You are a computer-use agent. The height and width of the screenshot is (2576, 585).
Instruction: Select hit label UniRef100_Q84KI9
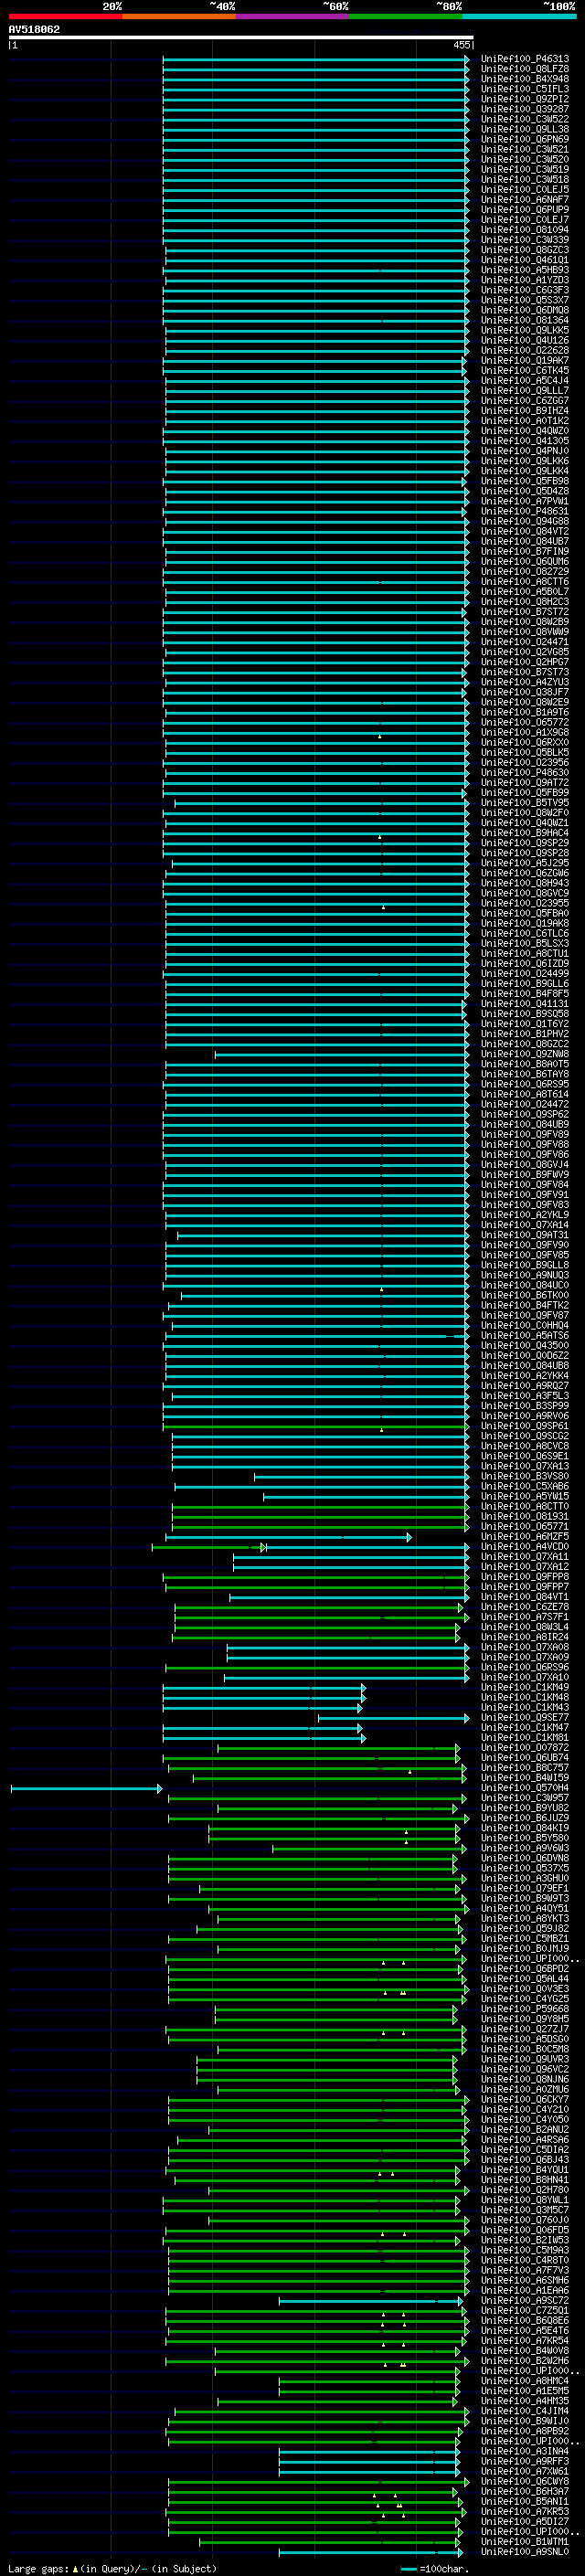[x=524, y=1828]
